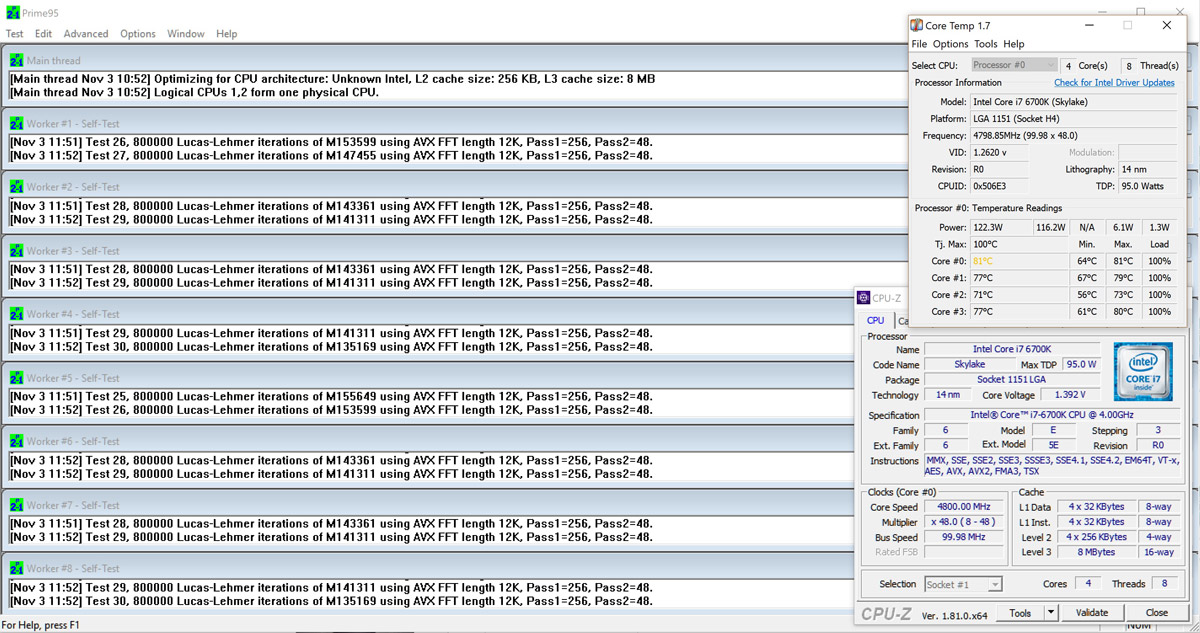Open the Options menu in Core Temp
The image size is (1200, 633).
click(950, 44)
